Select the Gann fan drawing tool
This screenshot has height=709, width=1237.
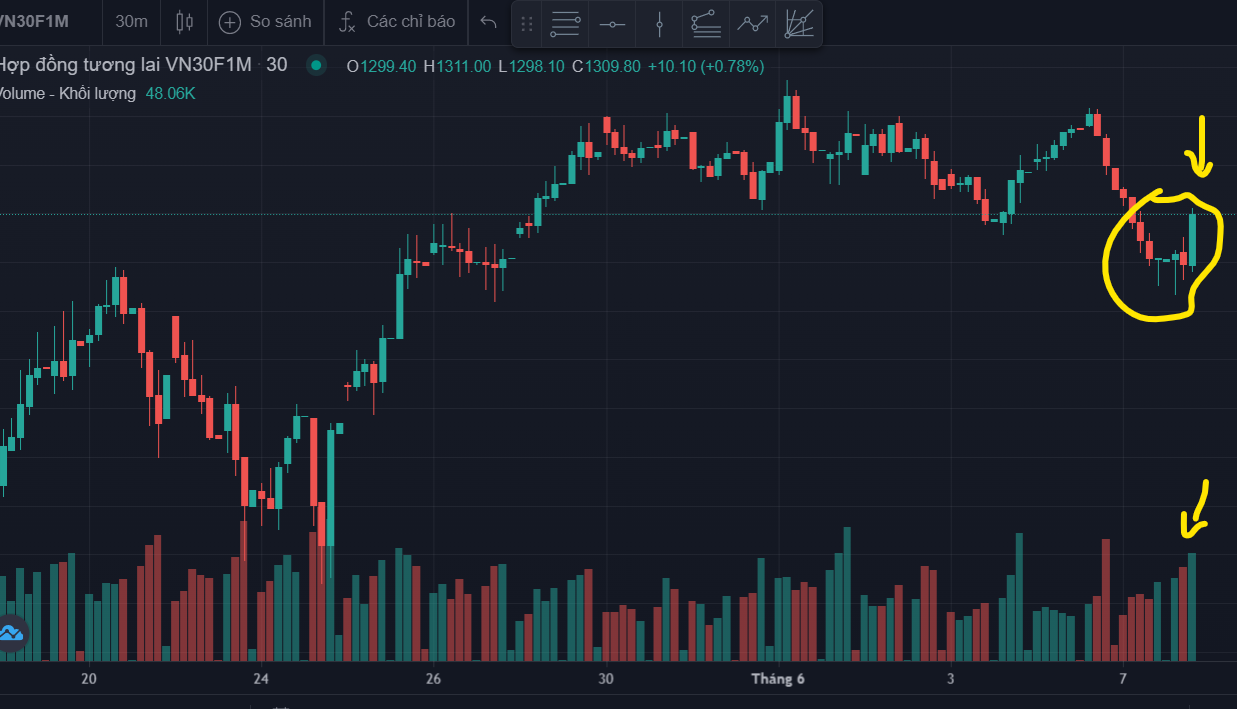click(798, 24)
